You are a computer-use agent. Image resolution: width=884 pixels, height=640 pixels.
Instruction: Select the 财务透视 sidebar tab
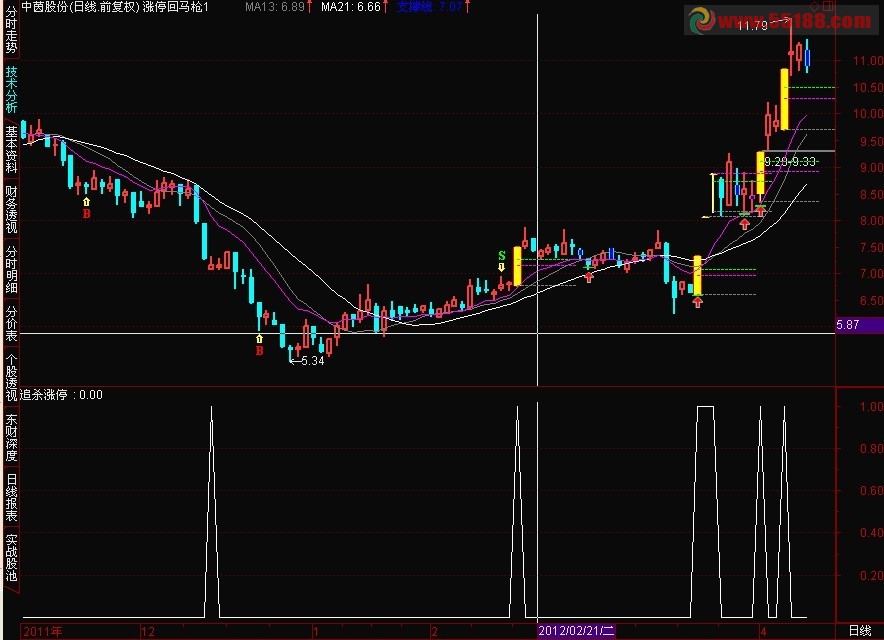coord(11,209)
